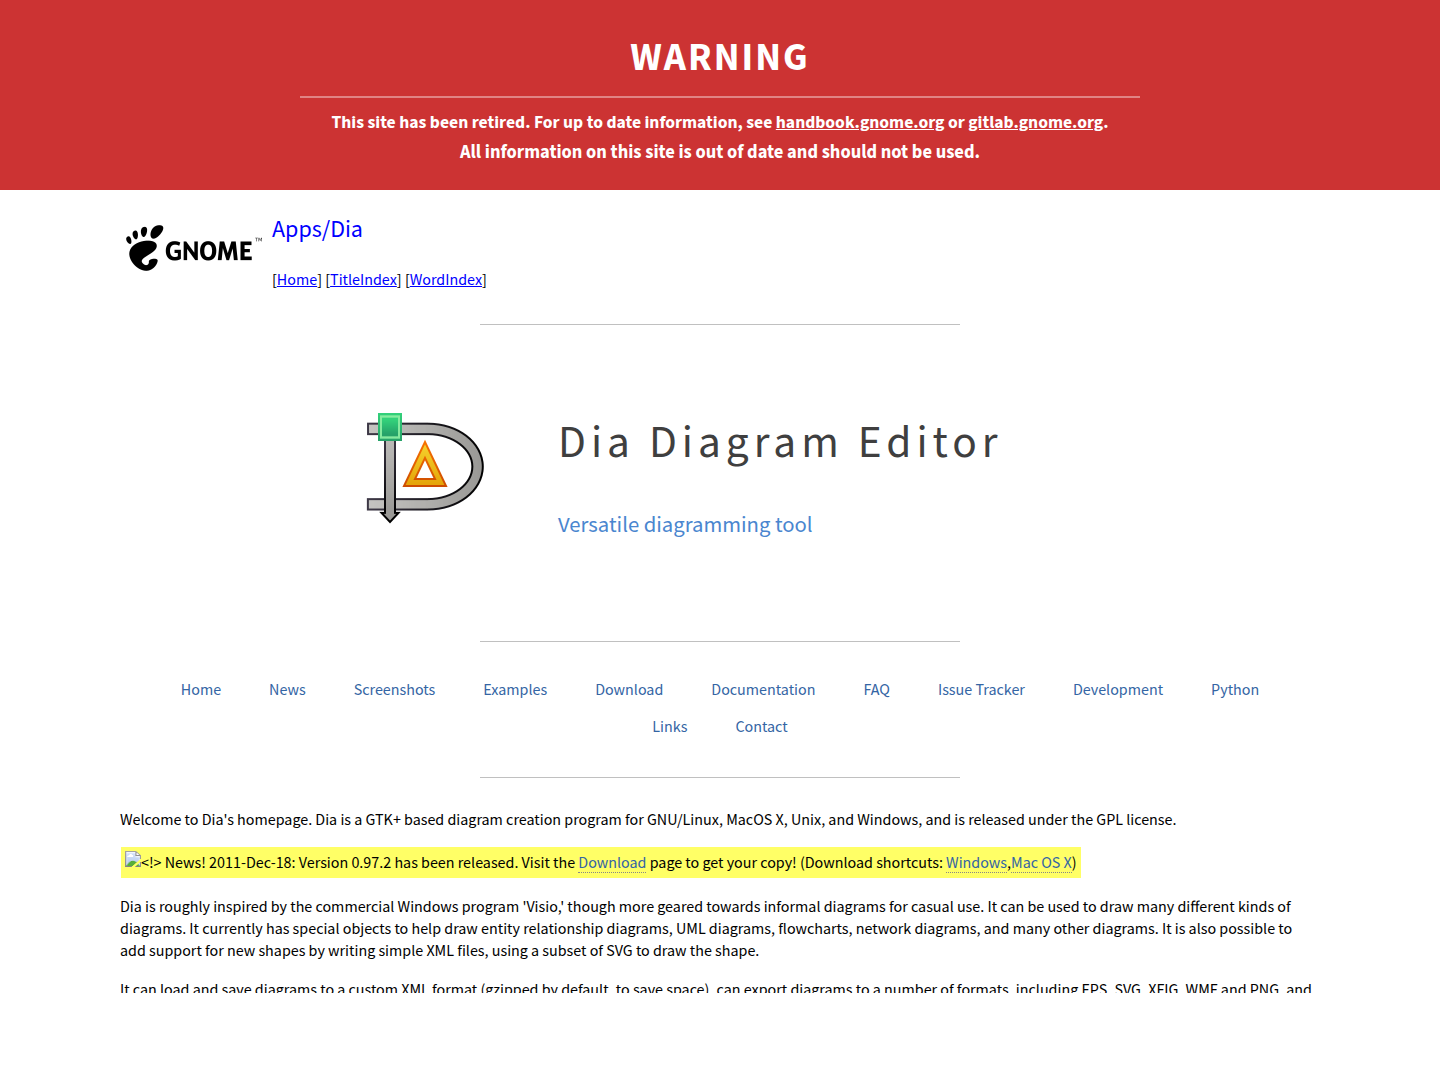Click the 'Welcome to Dia's homepage' sentence
Image resolution: width=1440 pixels, height=1080 pixels.
coord(648,820)
